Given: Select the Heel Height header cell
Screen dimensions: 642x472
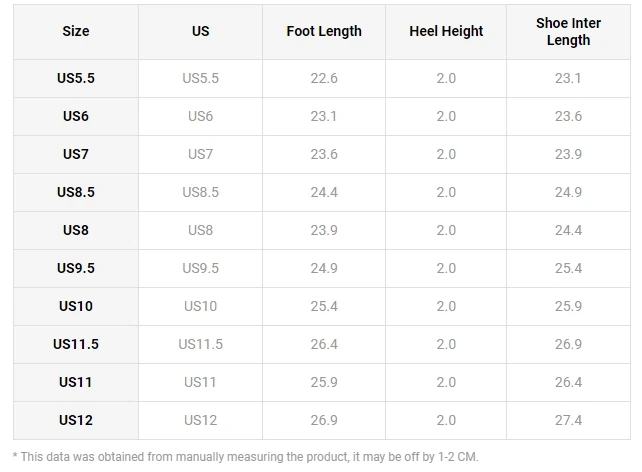Looking at the screenshot, I should coord(446,32).
